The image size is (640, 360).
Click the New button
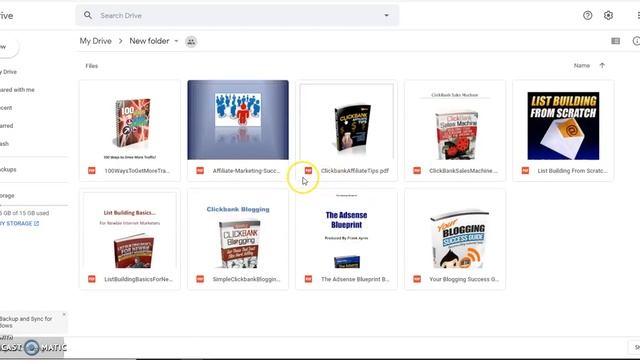coord(8,47)
